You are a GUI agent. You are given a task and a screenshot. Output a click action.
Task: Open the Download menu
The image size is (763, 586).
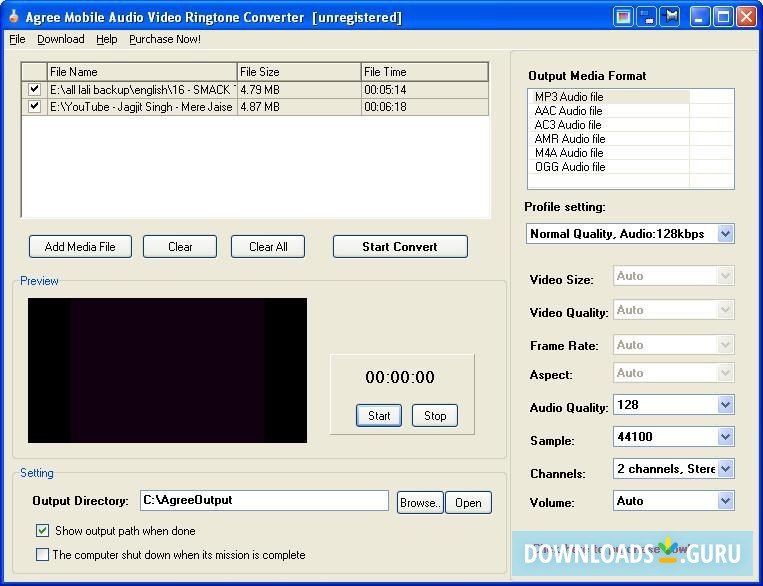click(x=61, y=39)
